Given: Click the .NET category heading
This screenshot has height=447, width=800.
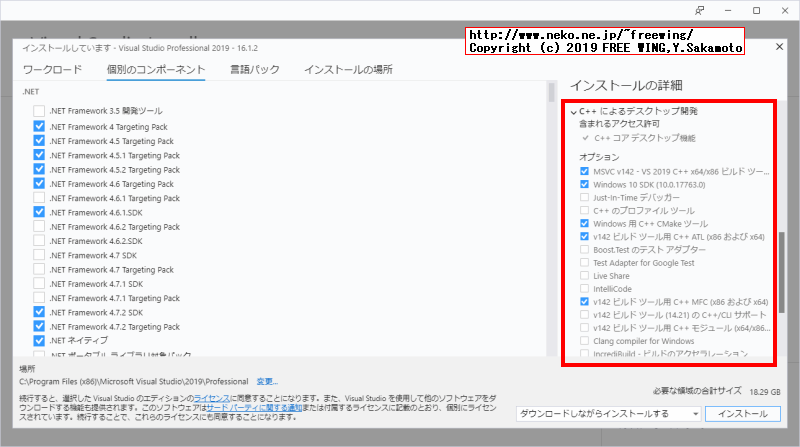Looking at the screenshot, I should pyautogui.click(x=31, y=91).
